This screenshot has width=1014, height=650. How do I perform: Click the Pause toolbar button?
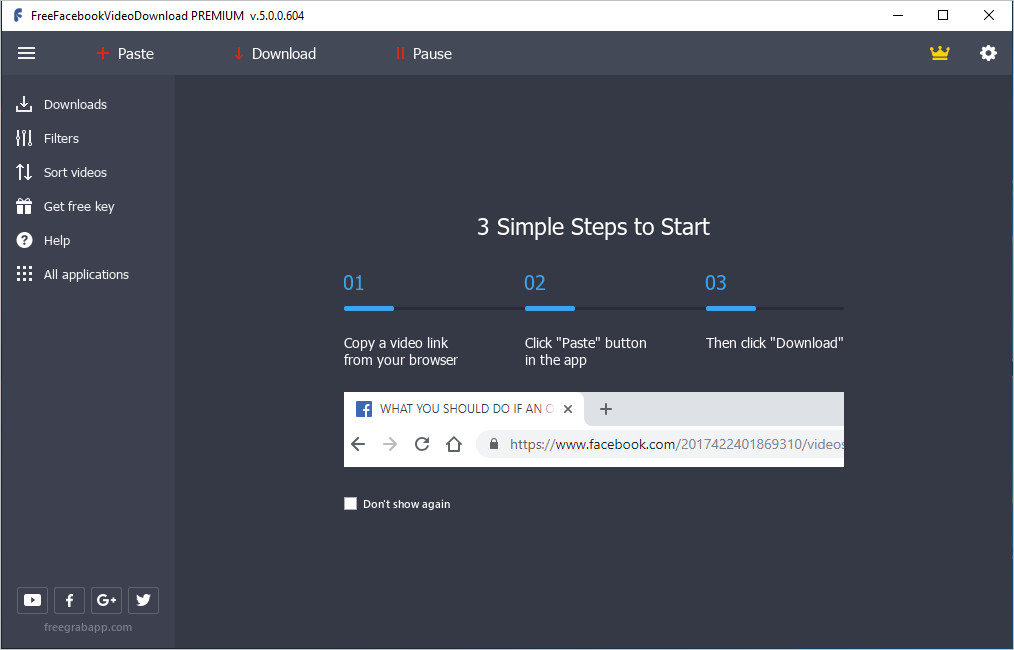424,54
